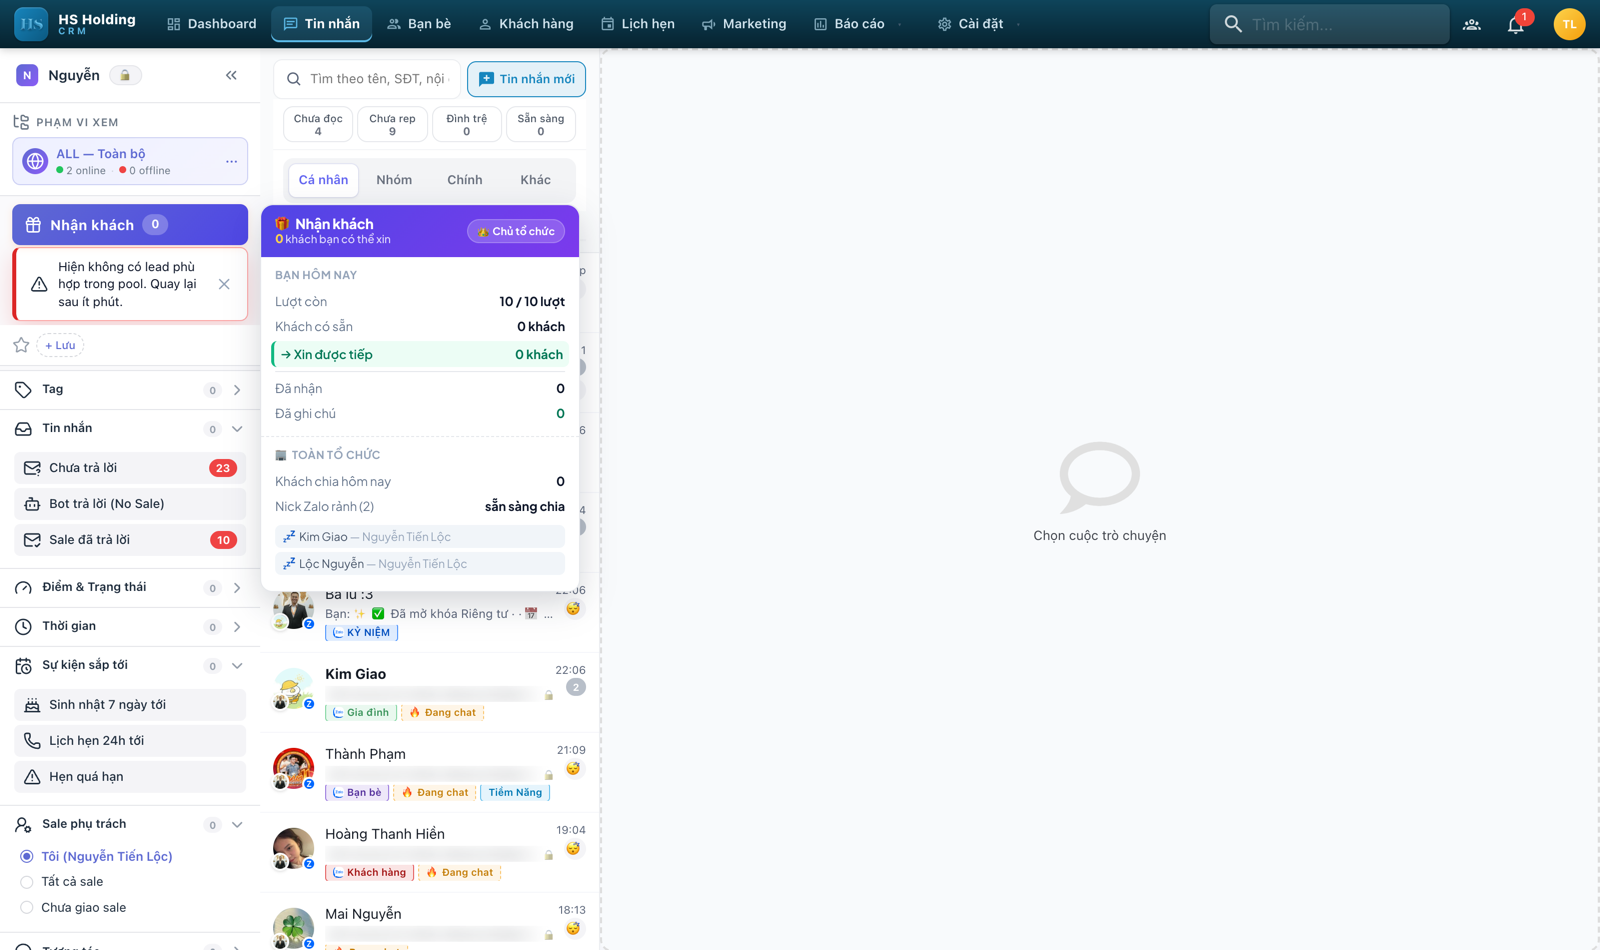Go to Dashboard in the top nav

tap(211, 24)
